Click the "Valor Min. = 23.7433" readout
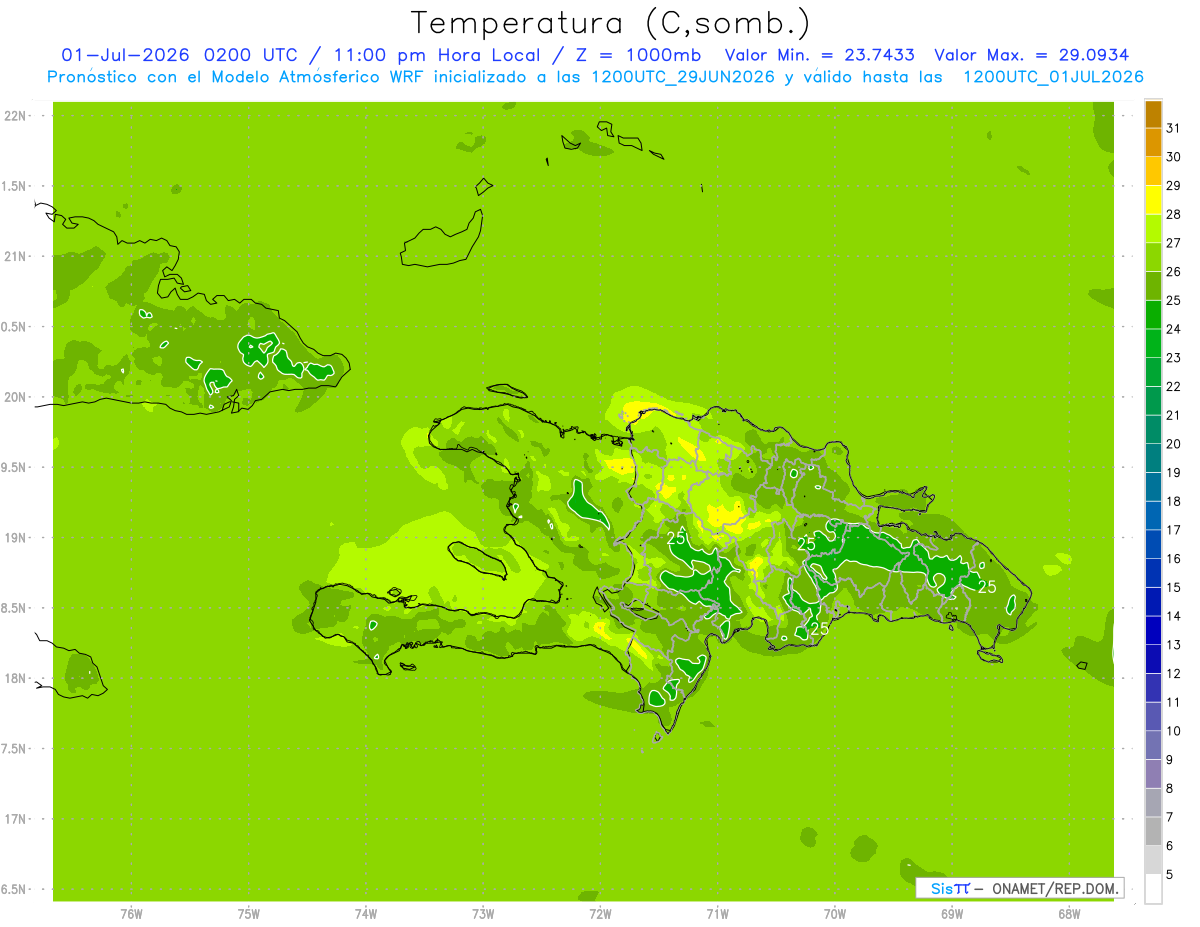 pos(820,55)
